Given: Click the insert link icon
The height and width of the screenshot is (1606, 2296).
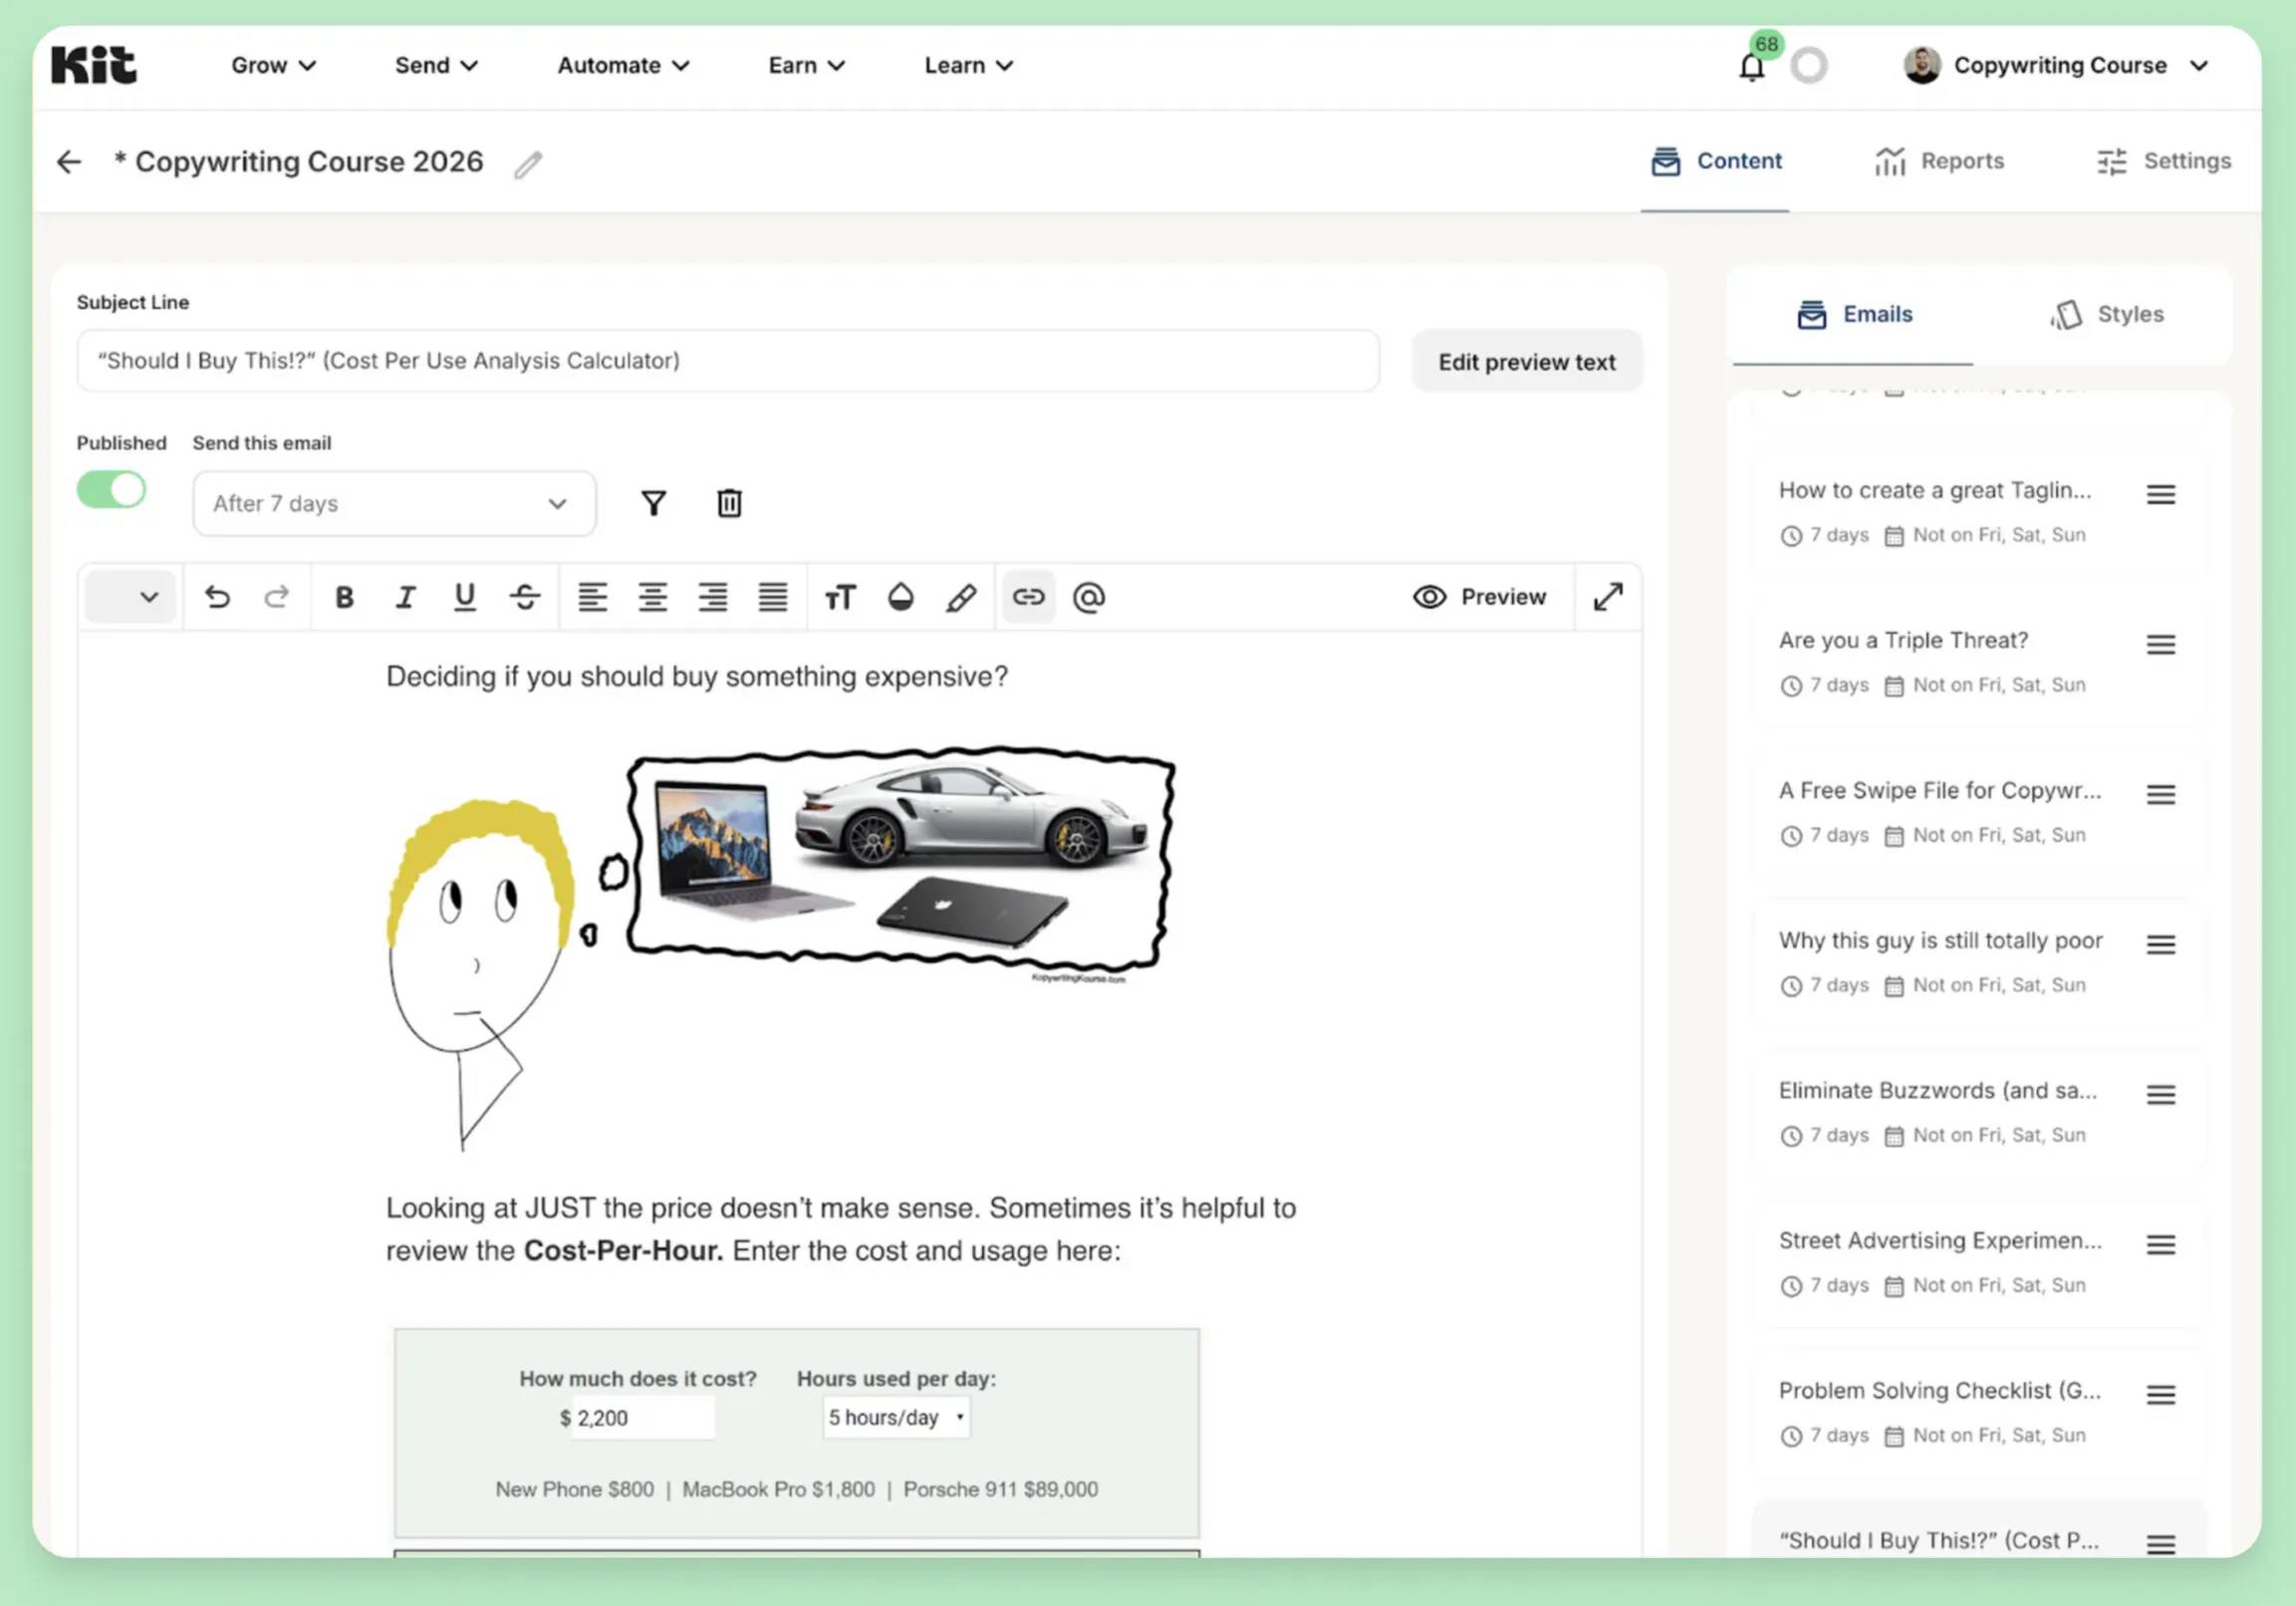Looking at the screenshot, I should 1028,597.
